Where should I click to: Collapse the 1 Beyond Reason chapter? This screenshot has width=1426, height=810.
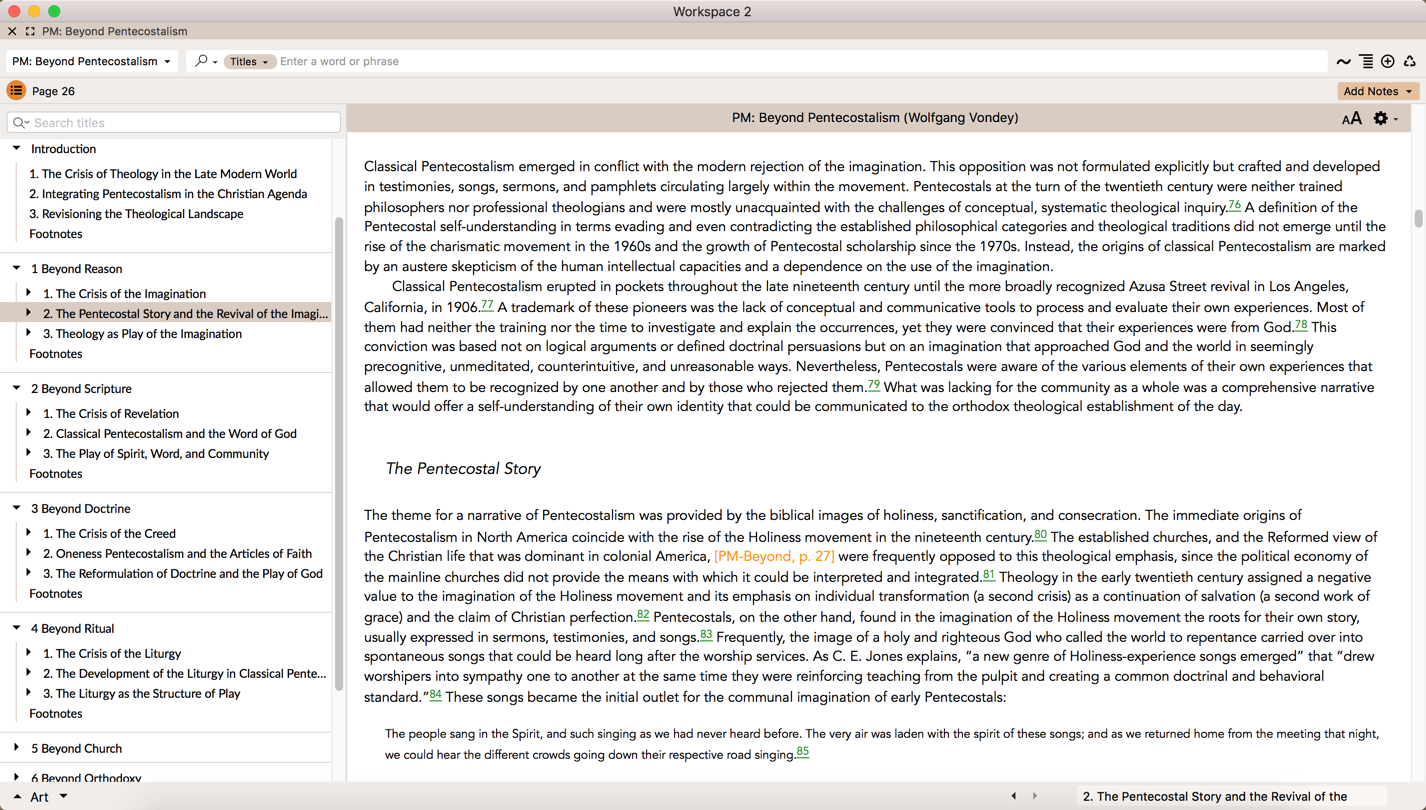[17, 268]
